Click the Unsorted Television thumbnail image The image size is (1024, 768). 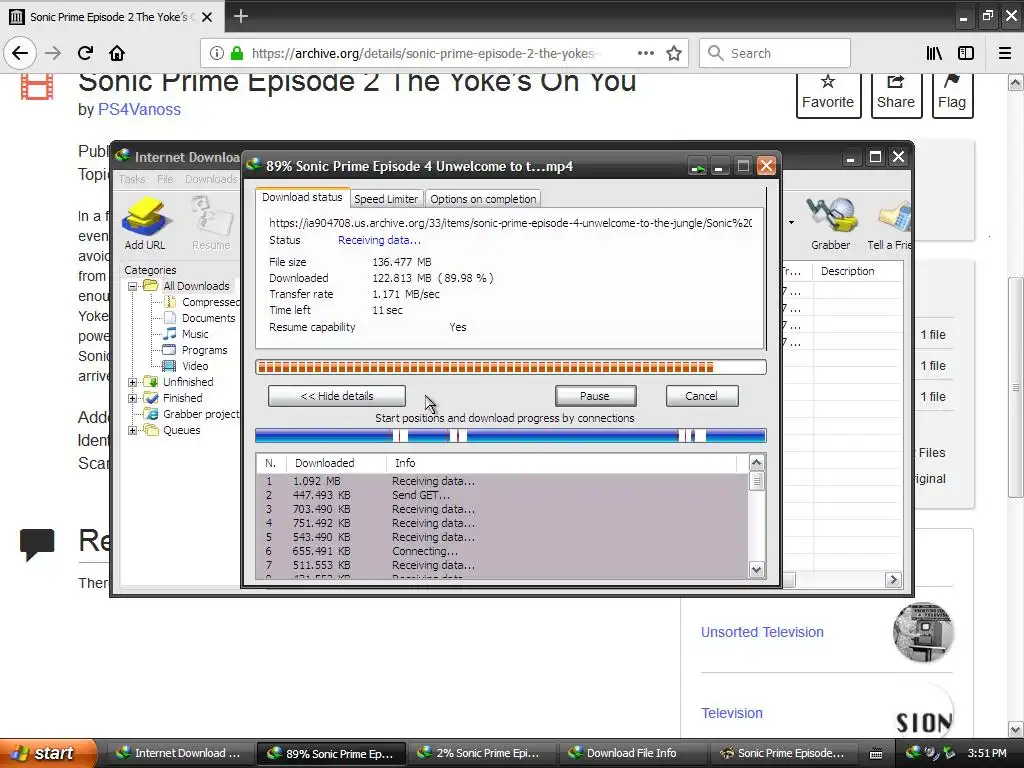click(x=923, y=632)
